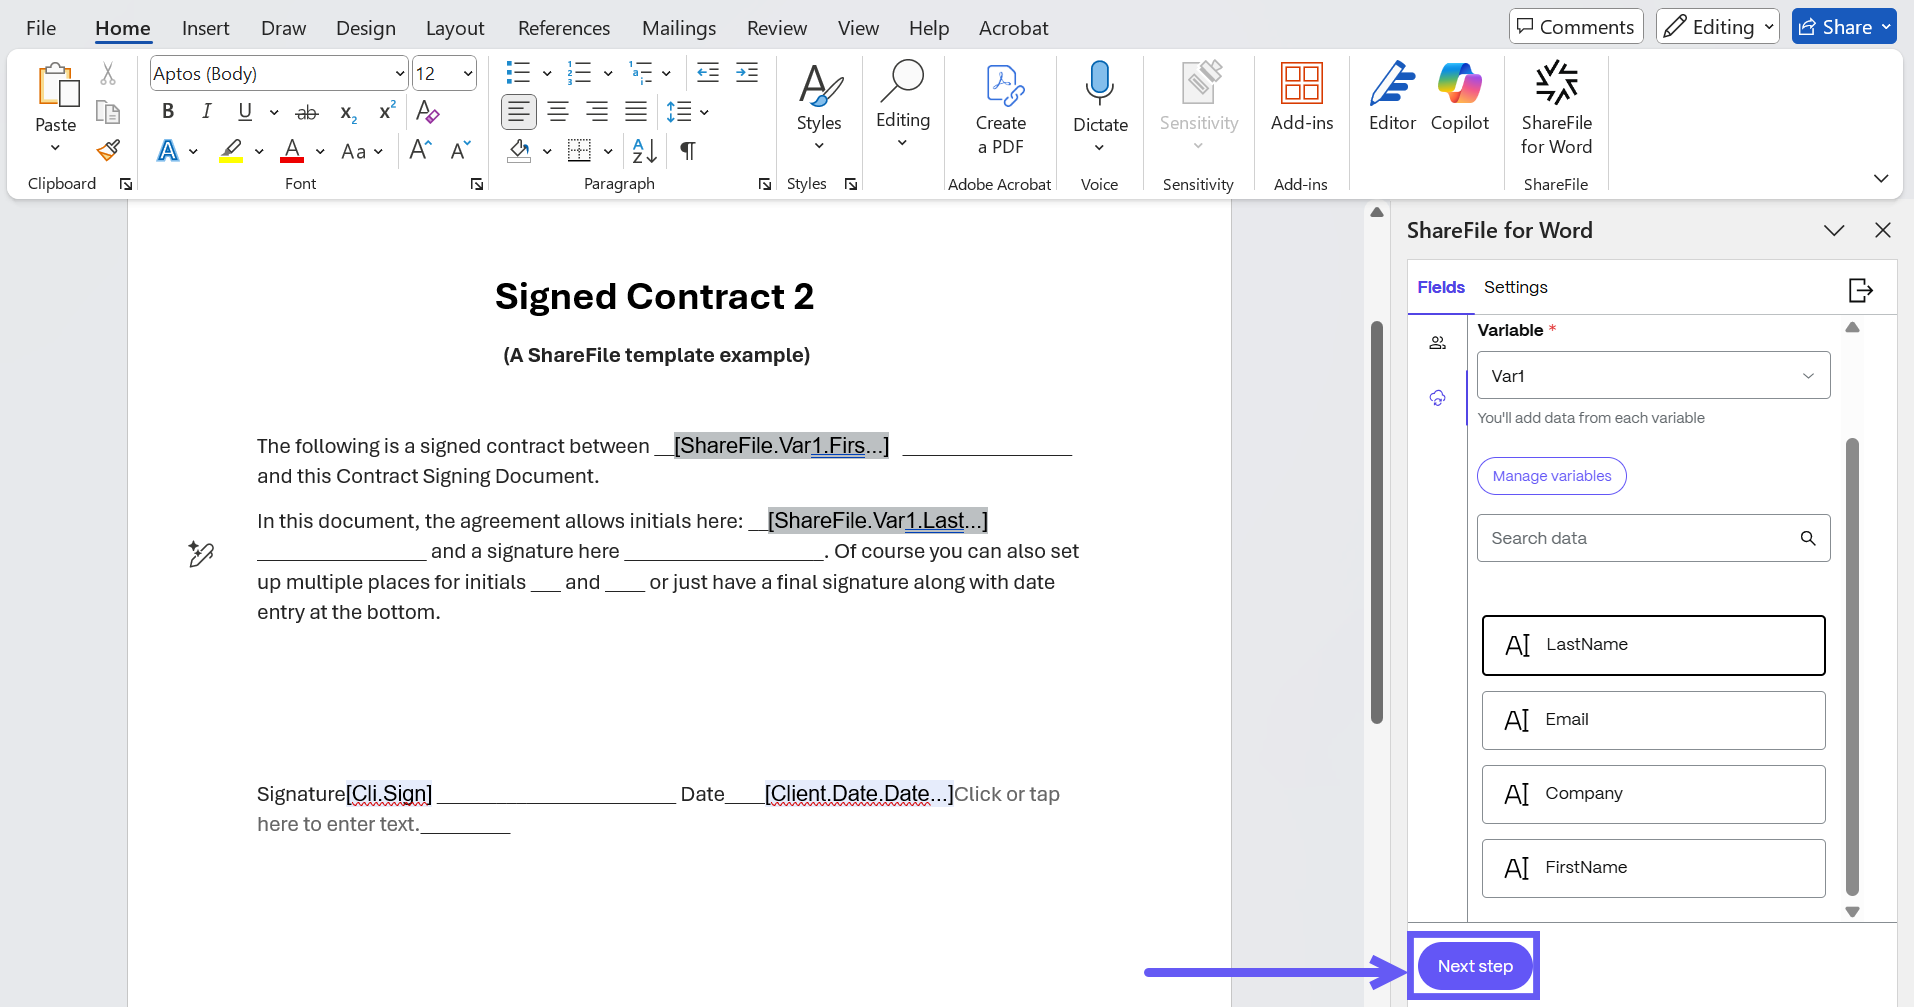
Task: Show paragraph marks with pilcrow icon
Action: click(688, 151)
